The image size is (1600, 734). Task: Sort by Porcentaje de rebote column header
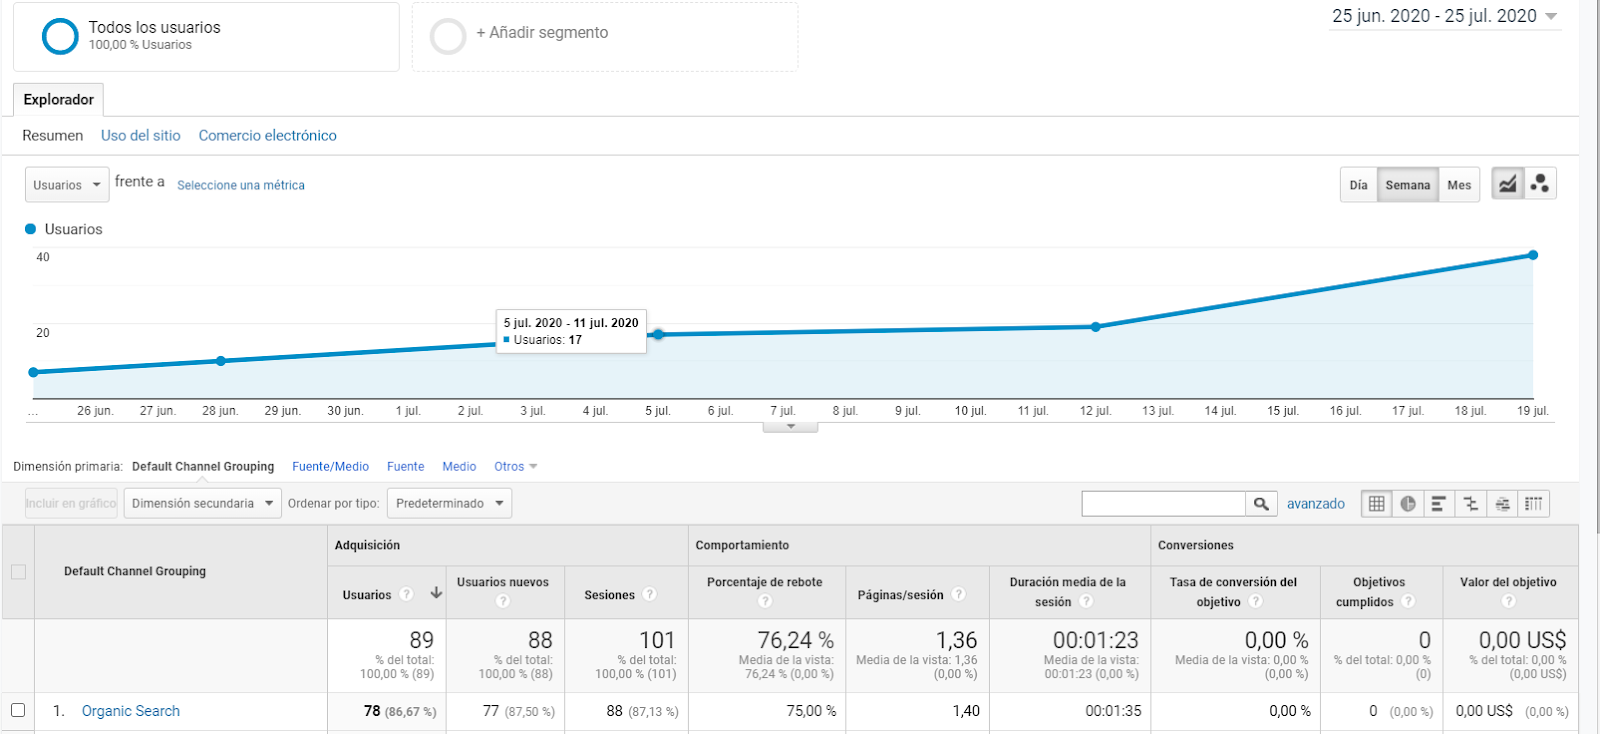point(764,582)
